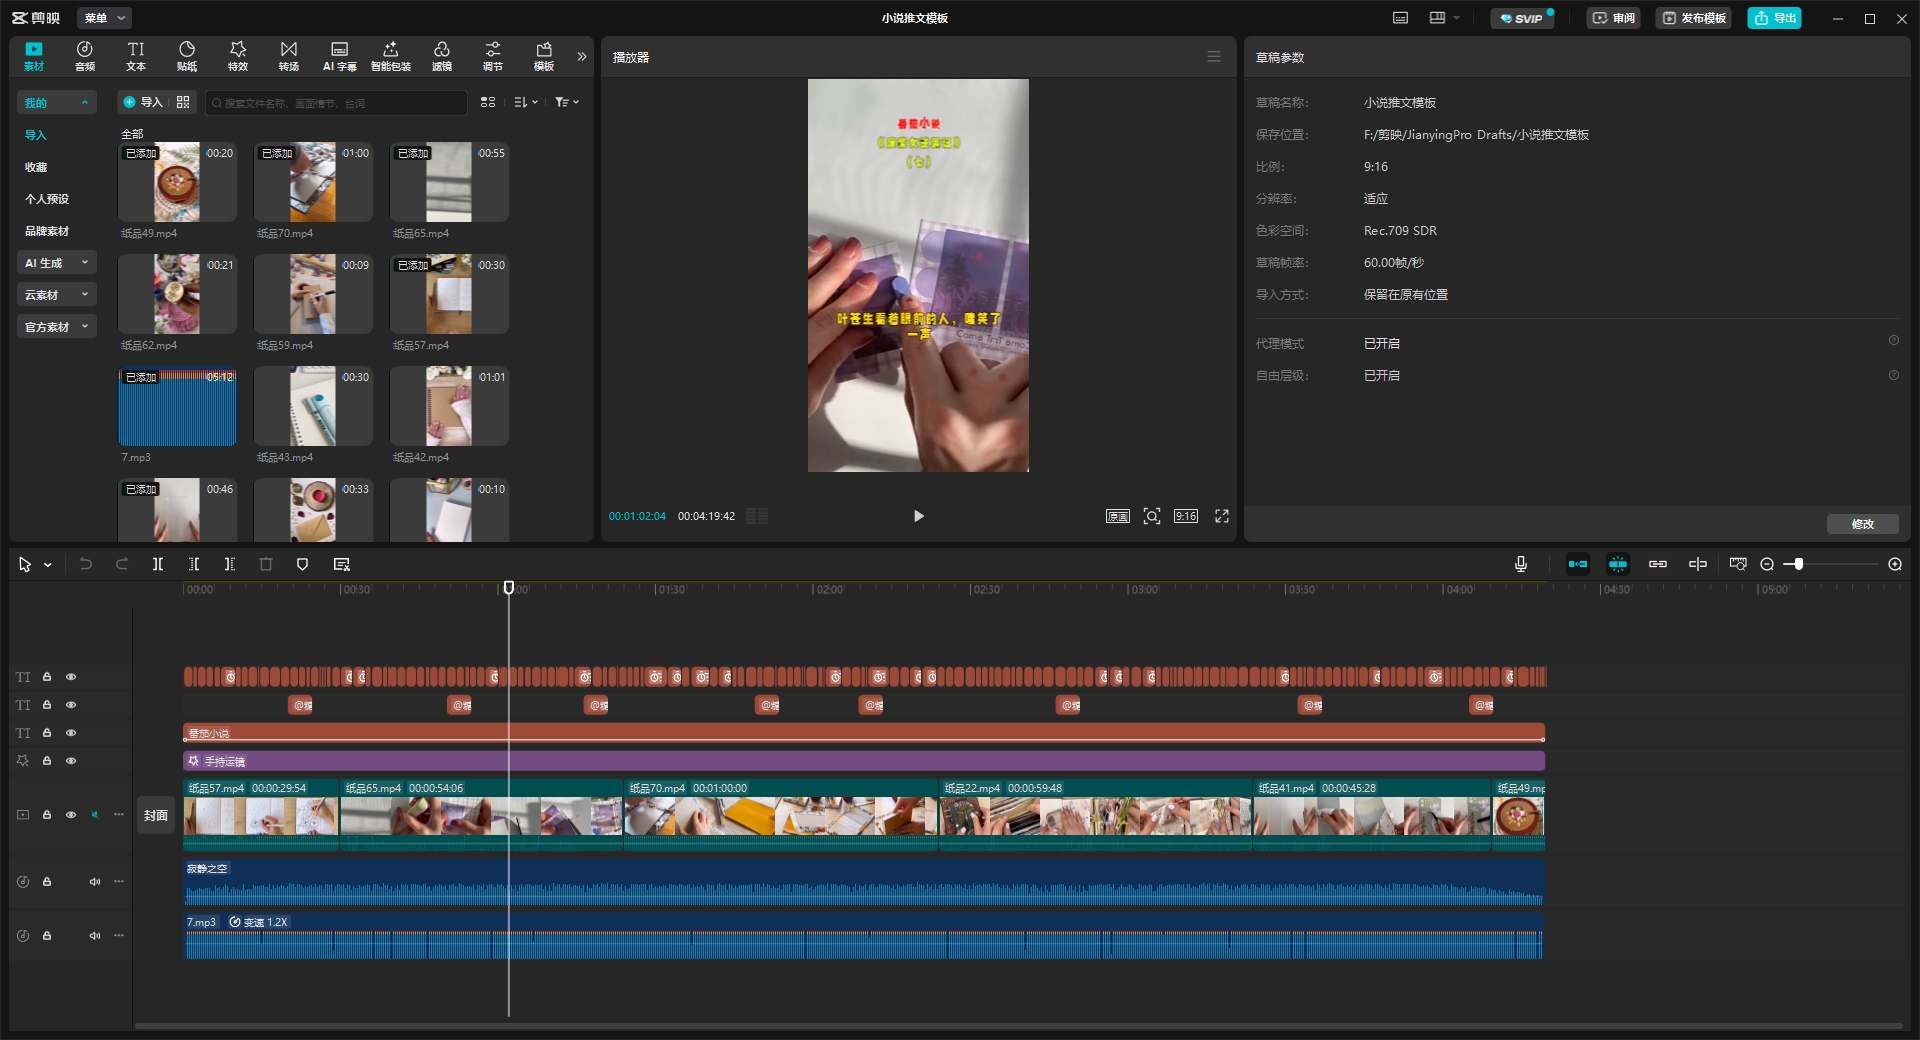Click the 导出 export button
This screenshot has height=1040, width=1920.
pos(1775,18)
